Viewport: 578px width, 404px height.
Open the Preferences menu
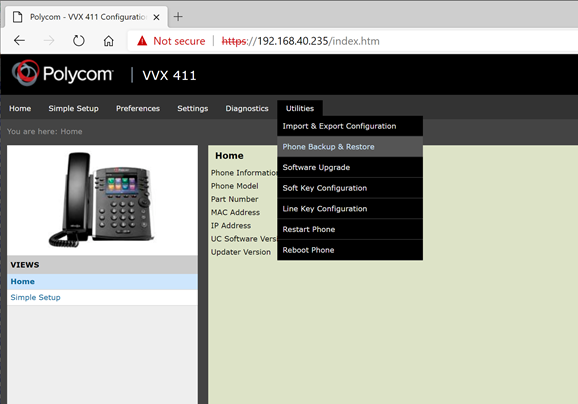pos(138,108)
